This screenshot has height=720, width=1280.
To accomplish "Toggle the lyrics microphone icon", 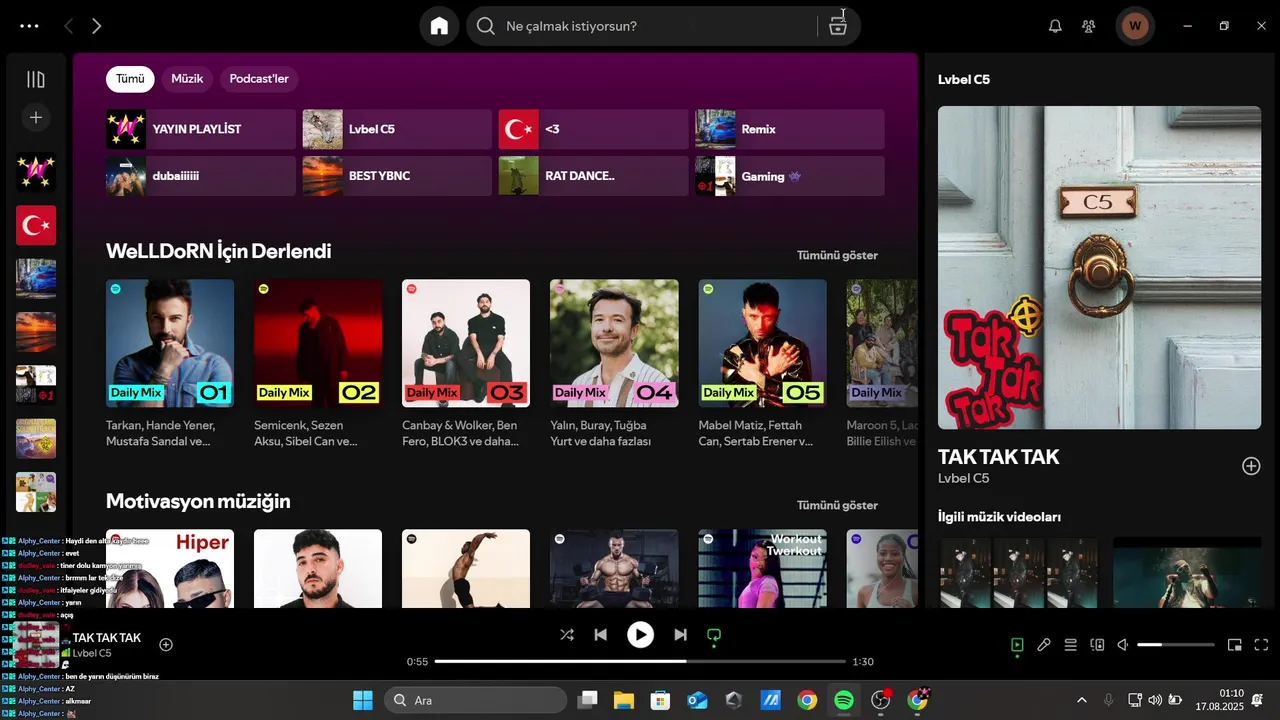I will coord(1044,645).
